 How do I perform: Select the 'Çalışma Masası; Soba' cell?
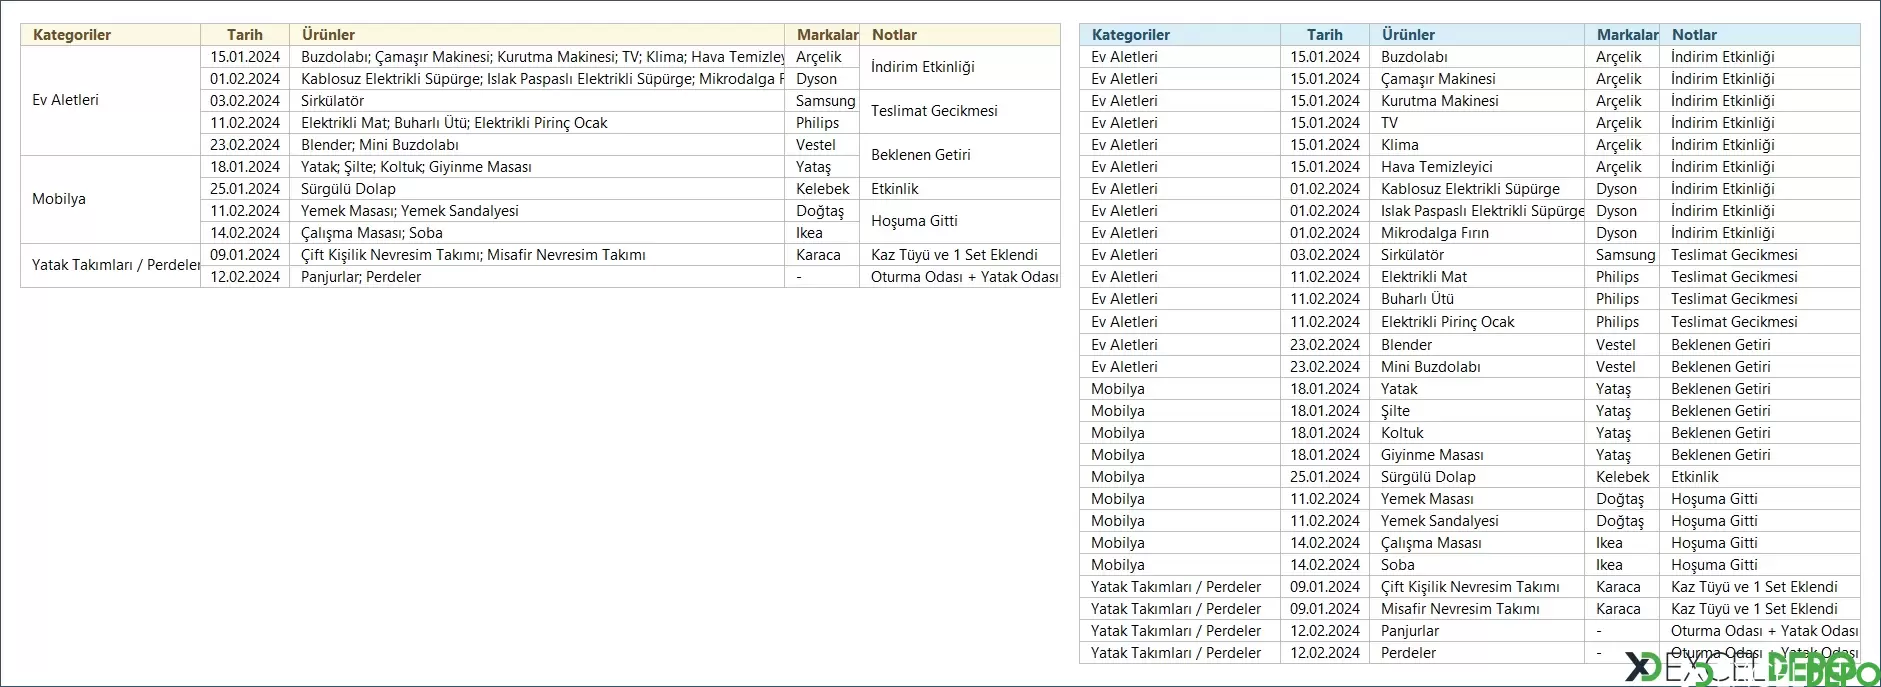[537, 233]
